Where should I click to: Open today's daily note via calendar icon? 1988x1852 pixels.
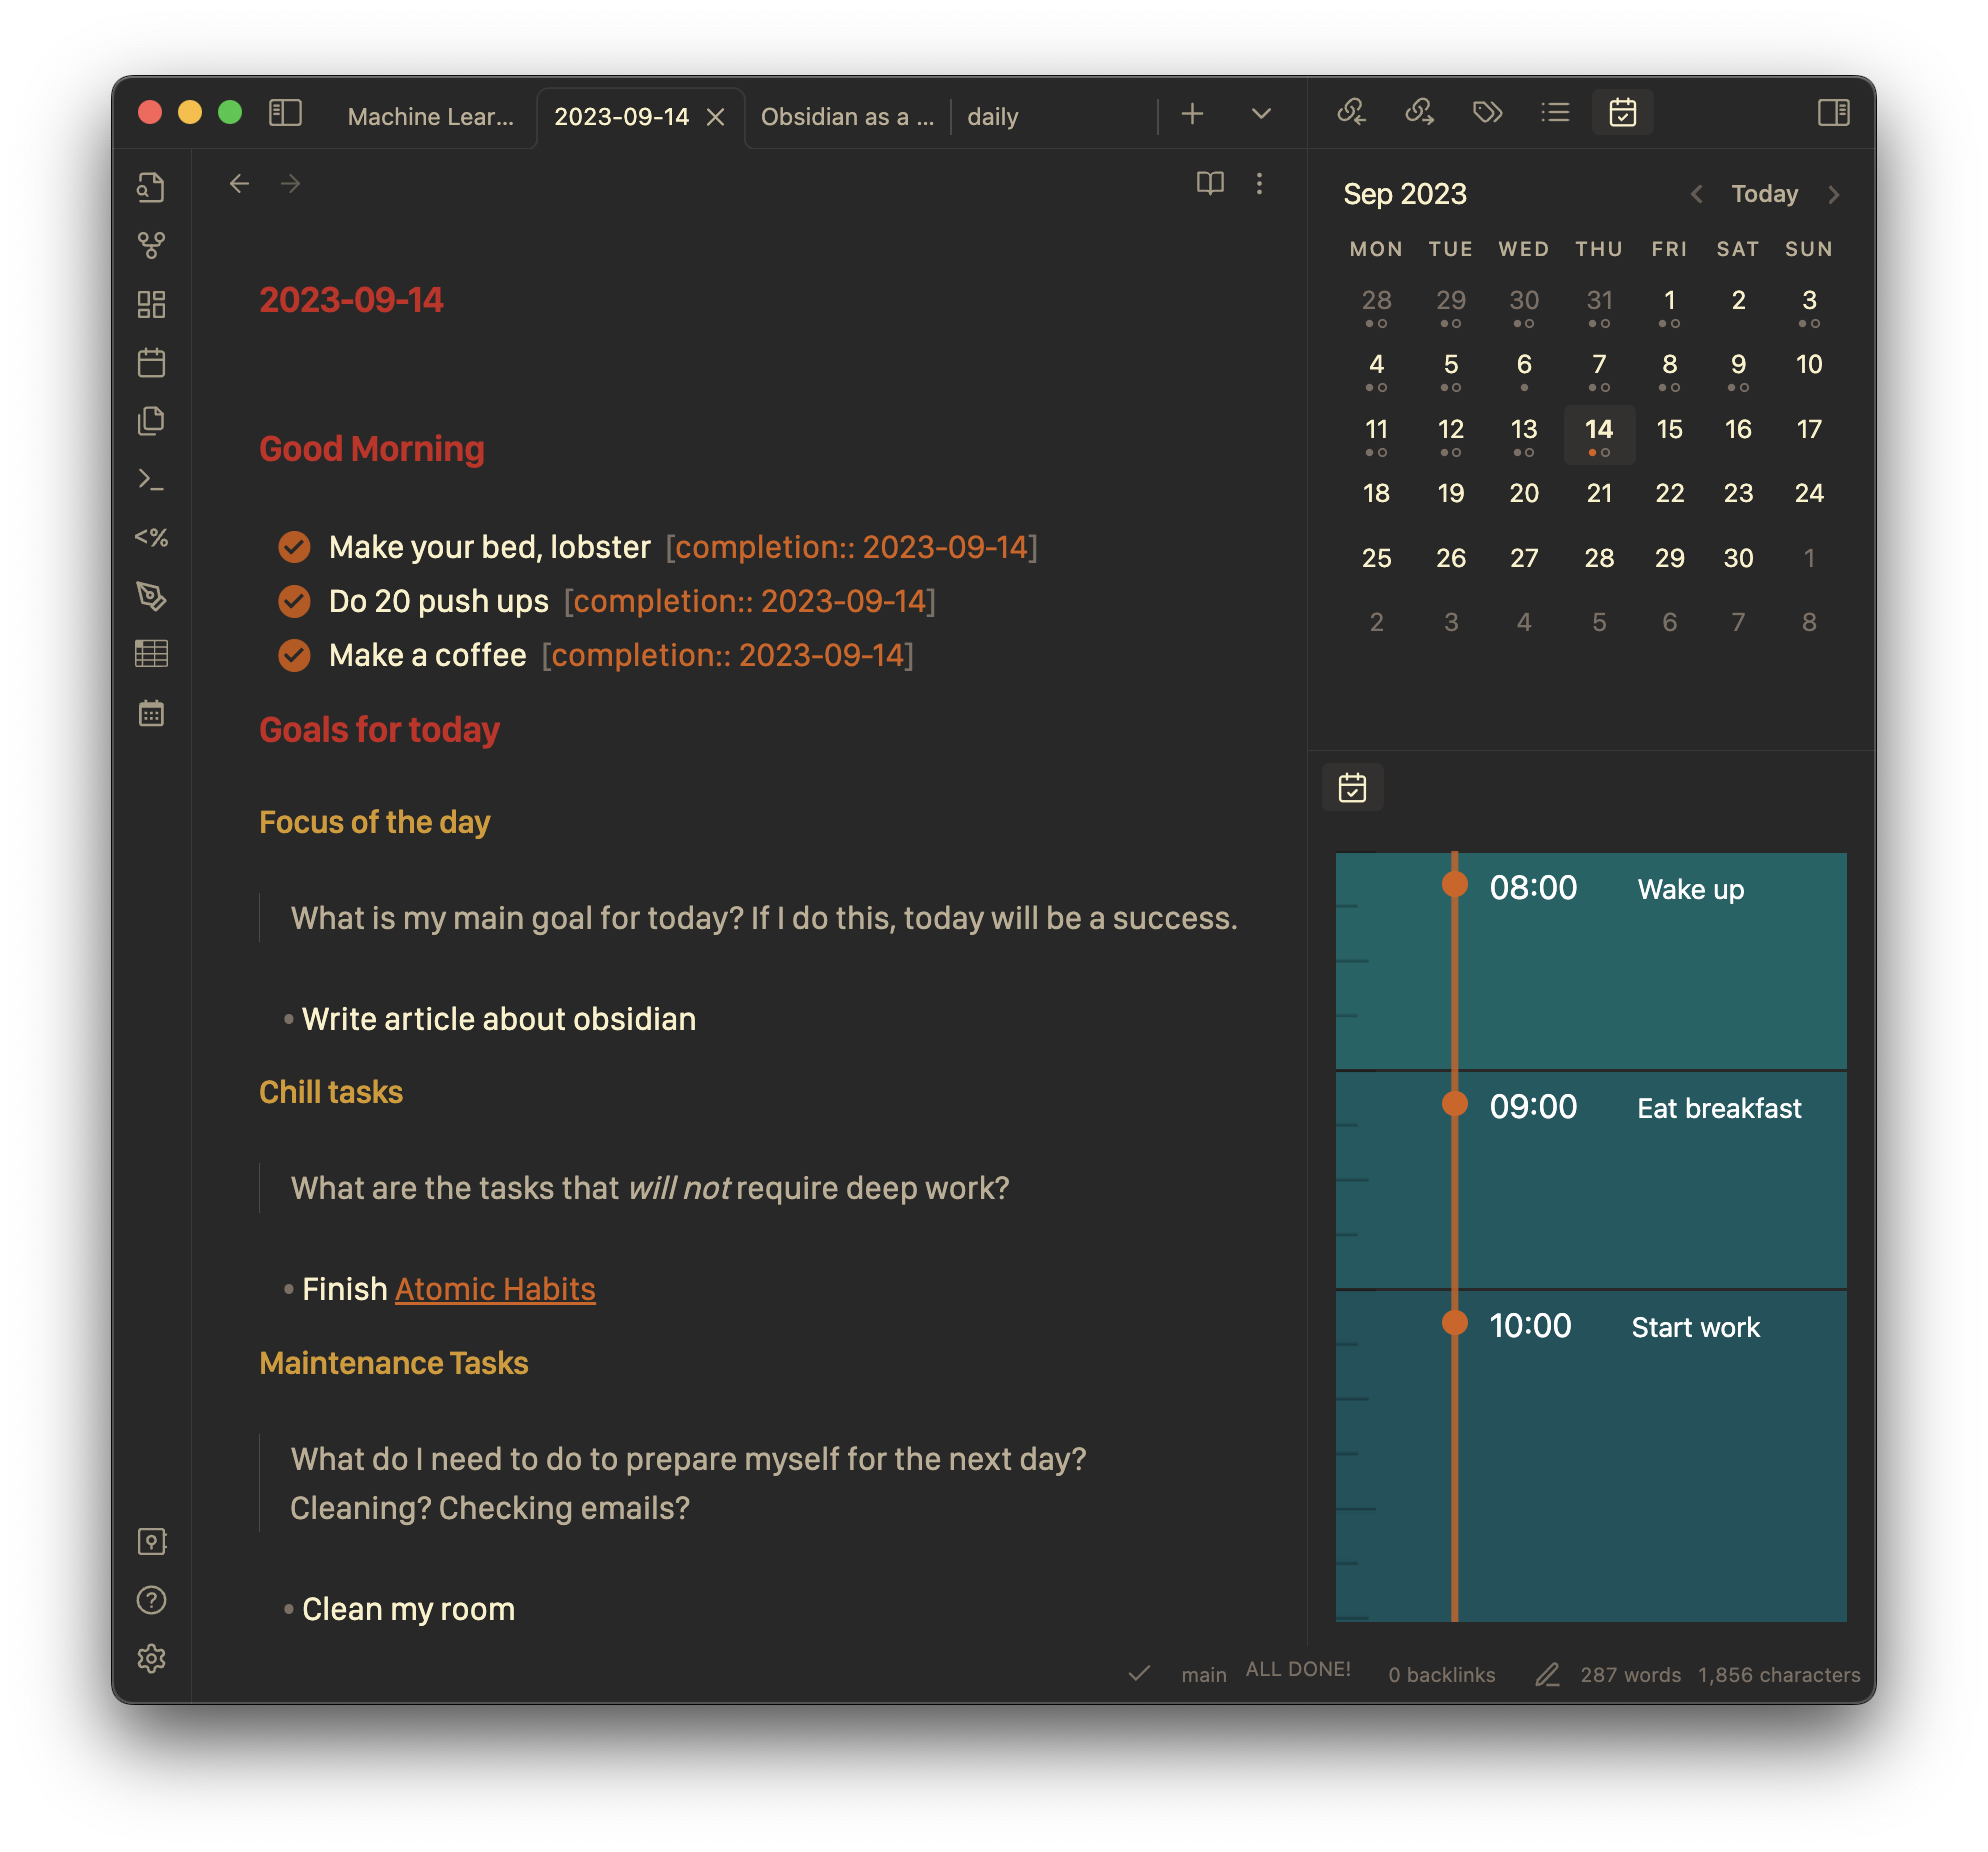tap(151, 362)
